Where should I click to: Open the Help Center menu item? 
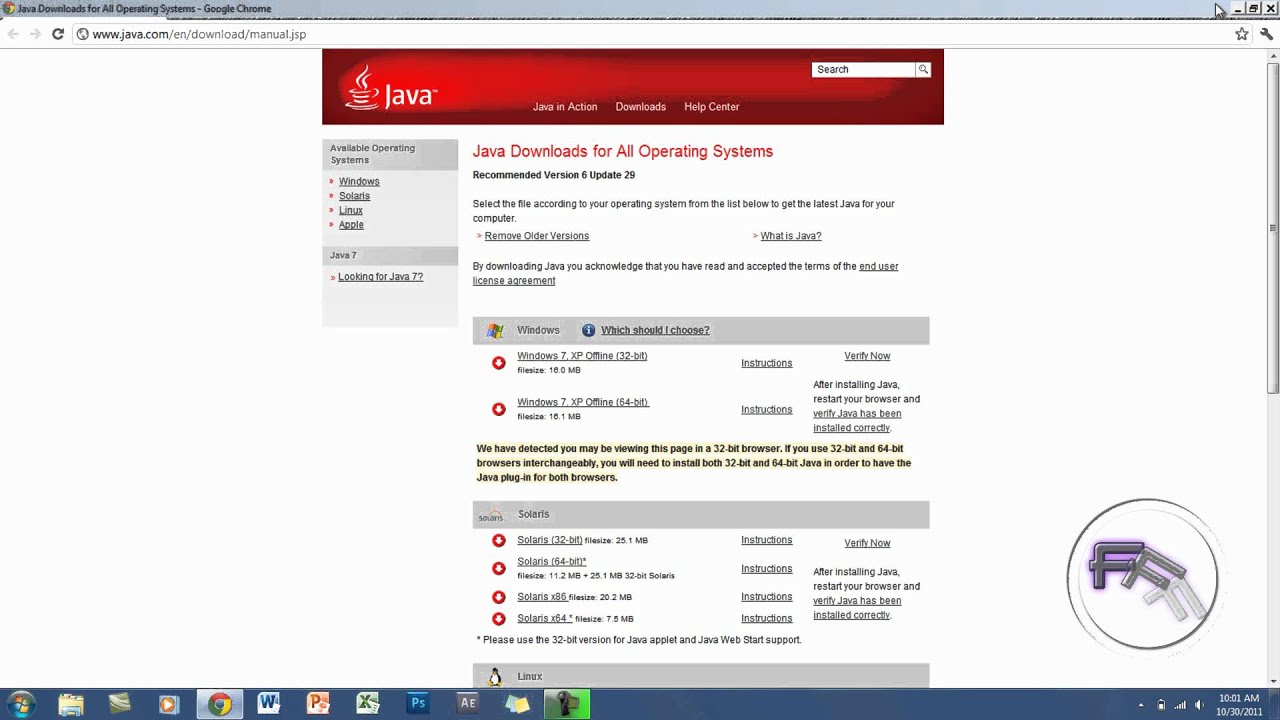pos(712,107)
